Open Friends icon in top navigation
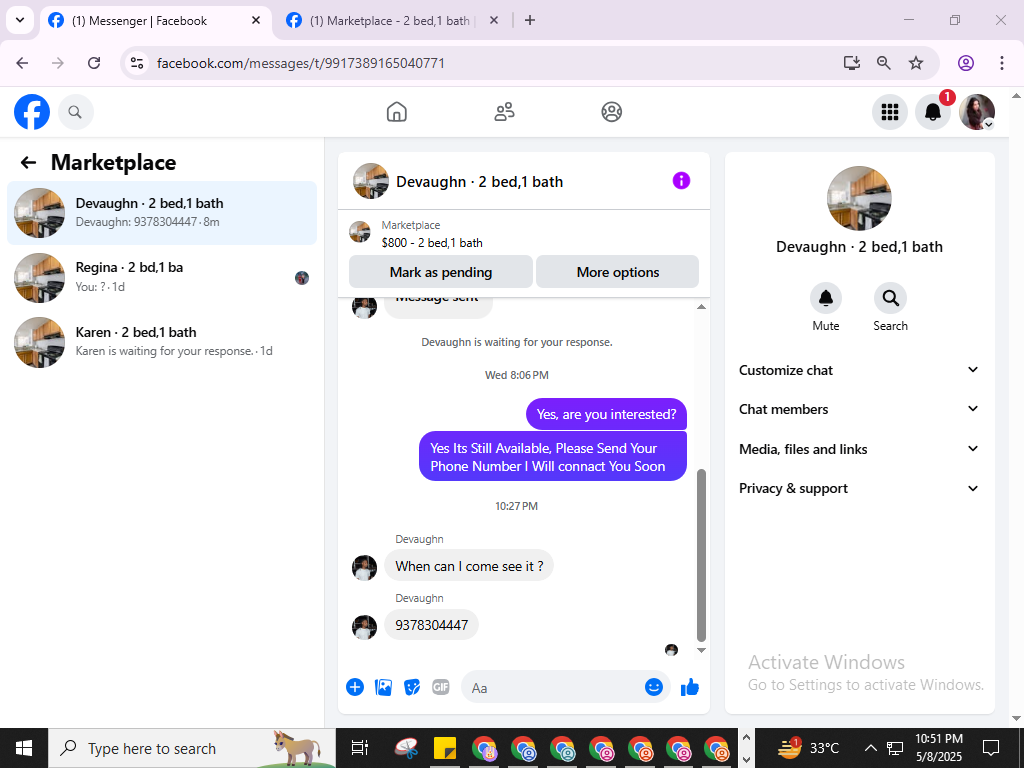 504,112
